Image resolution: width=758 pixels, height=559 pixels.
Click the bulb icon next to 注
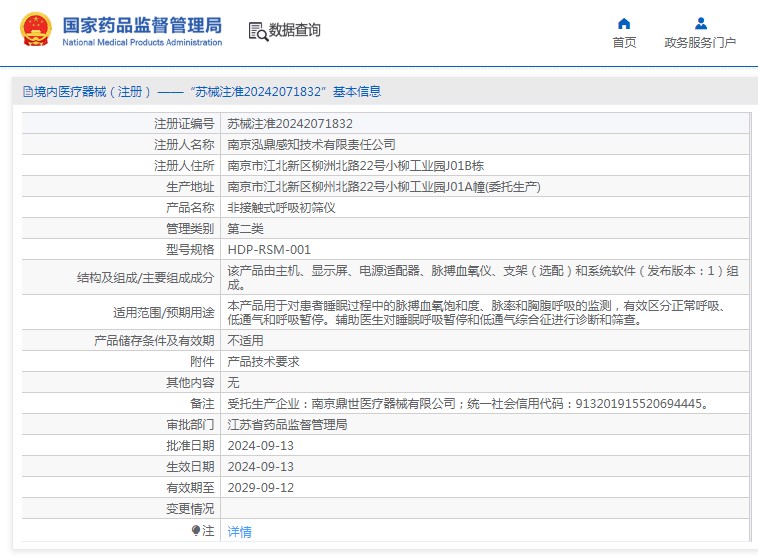[196, 530]
